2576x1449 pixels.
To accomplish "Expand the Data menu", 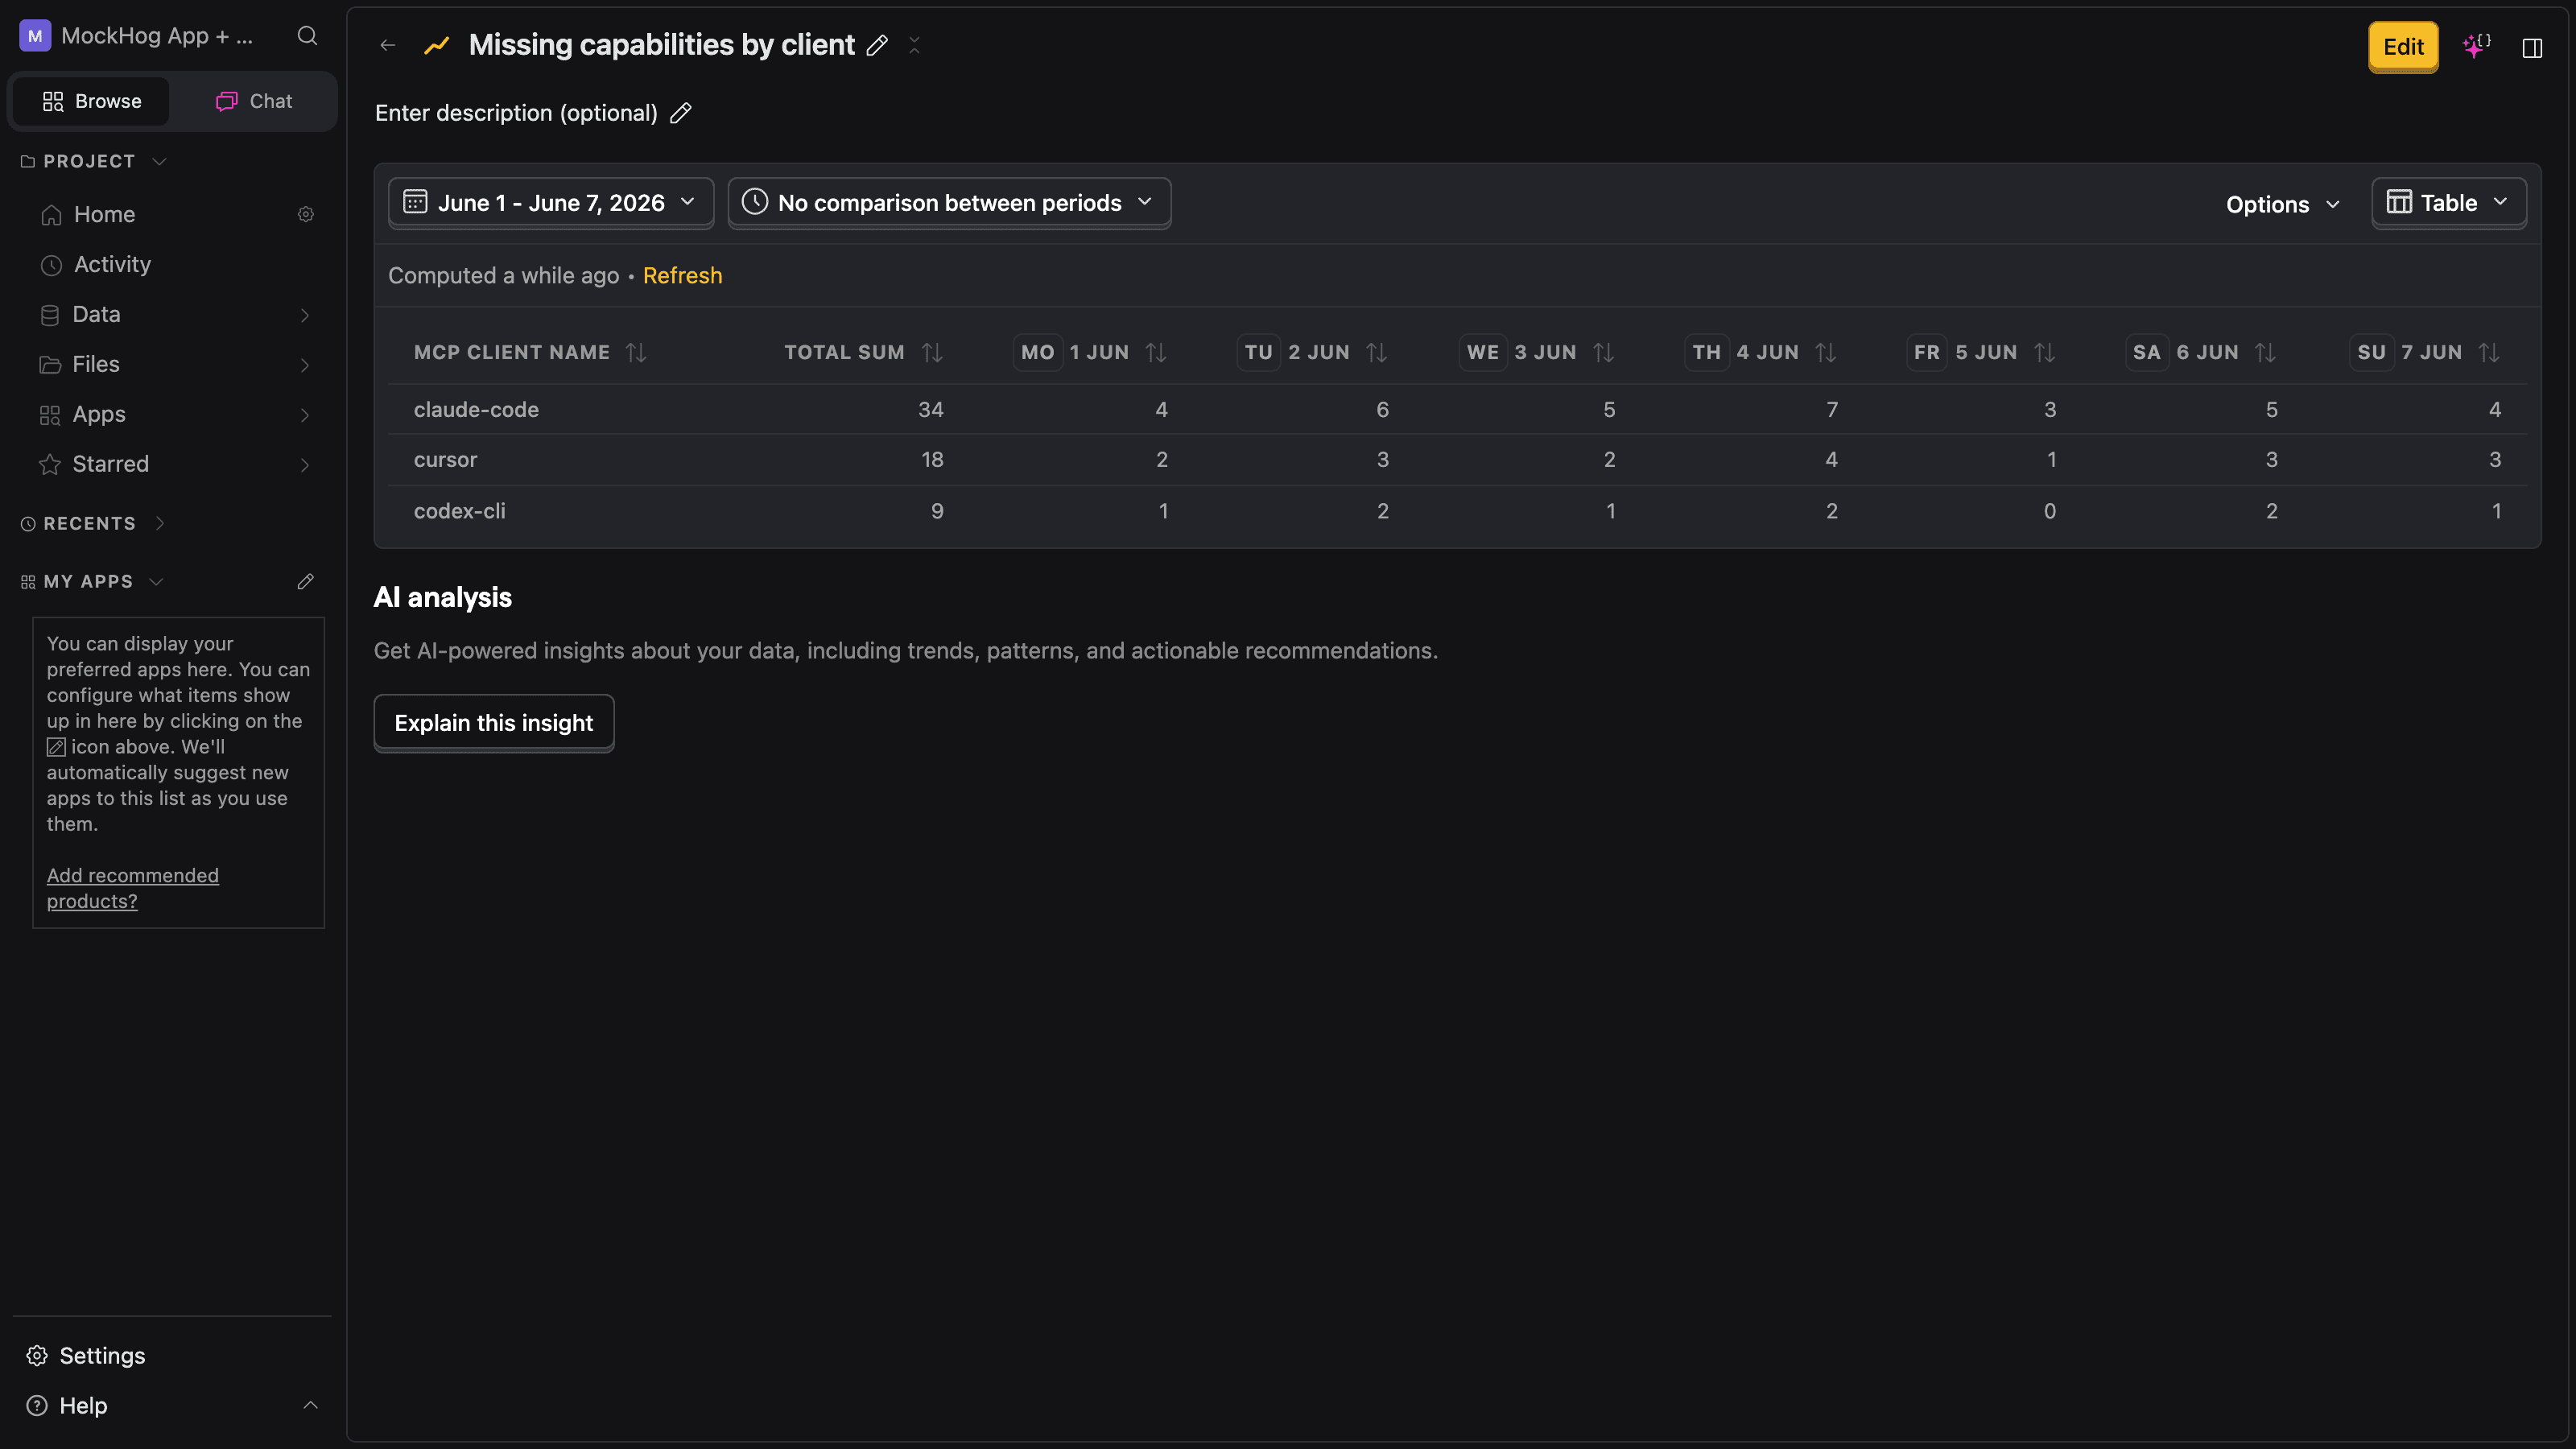I will (x=305, y=315).
